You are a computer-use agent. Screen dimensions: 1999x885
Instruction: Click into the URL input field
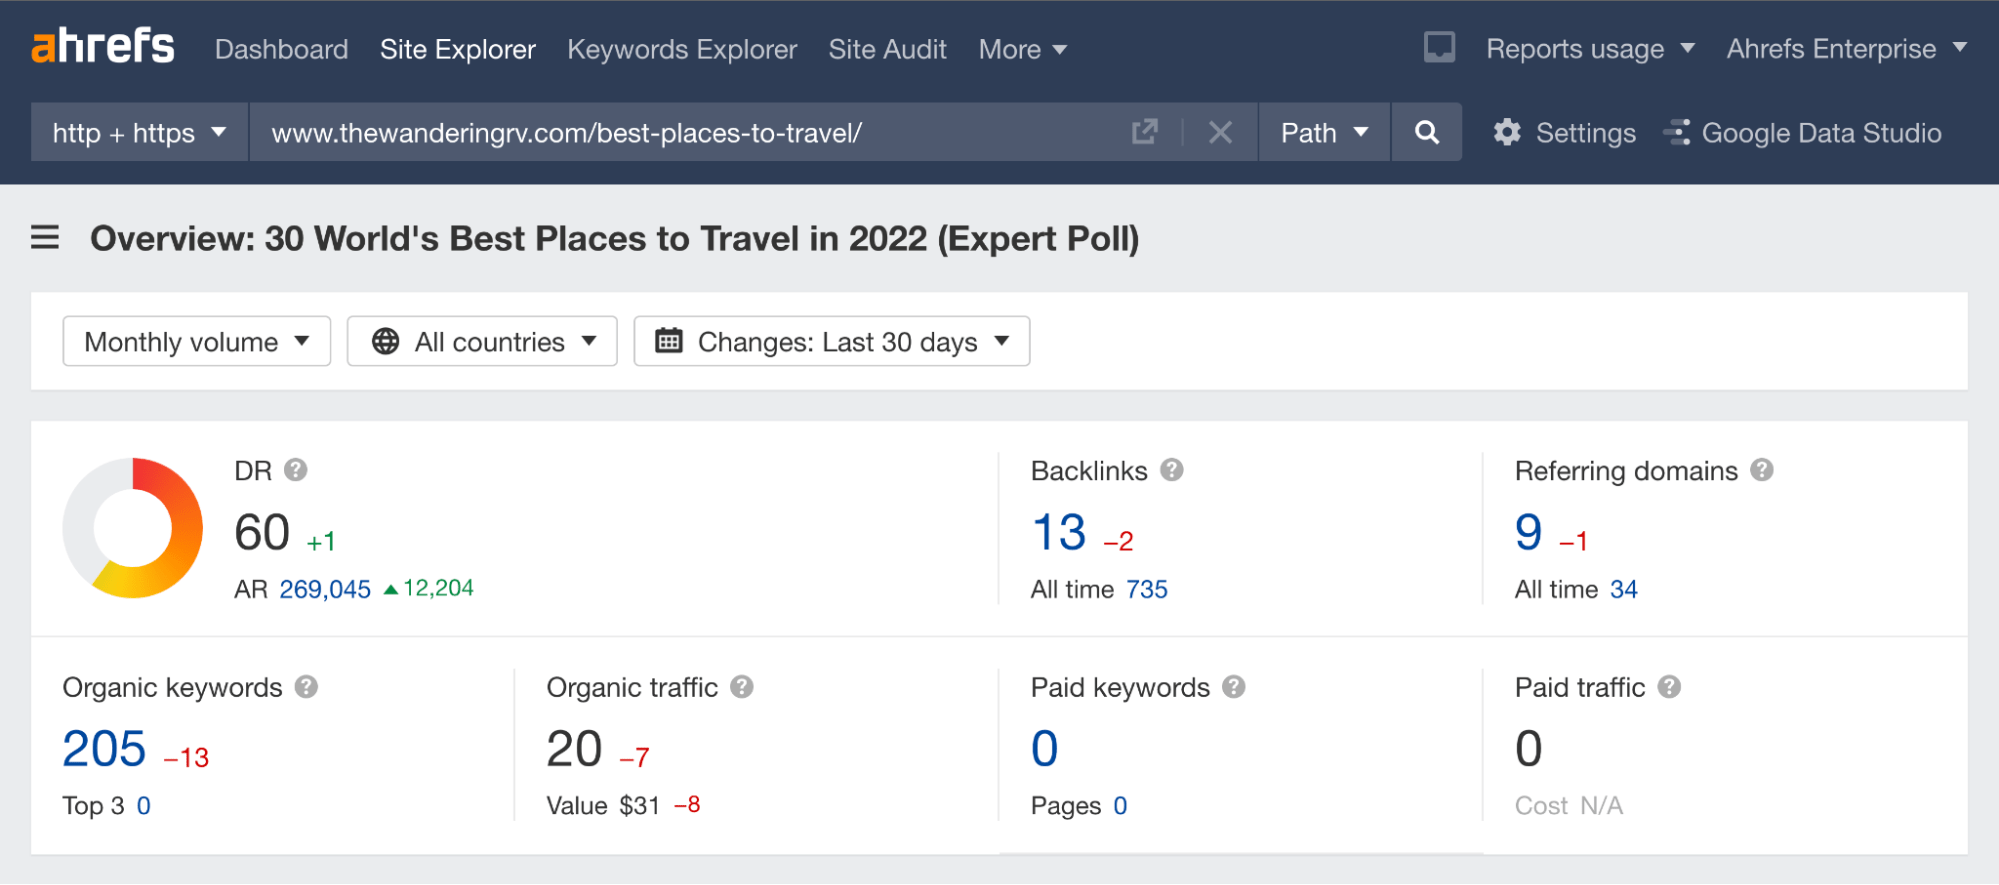click(680, 132)
